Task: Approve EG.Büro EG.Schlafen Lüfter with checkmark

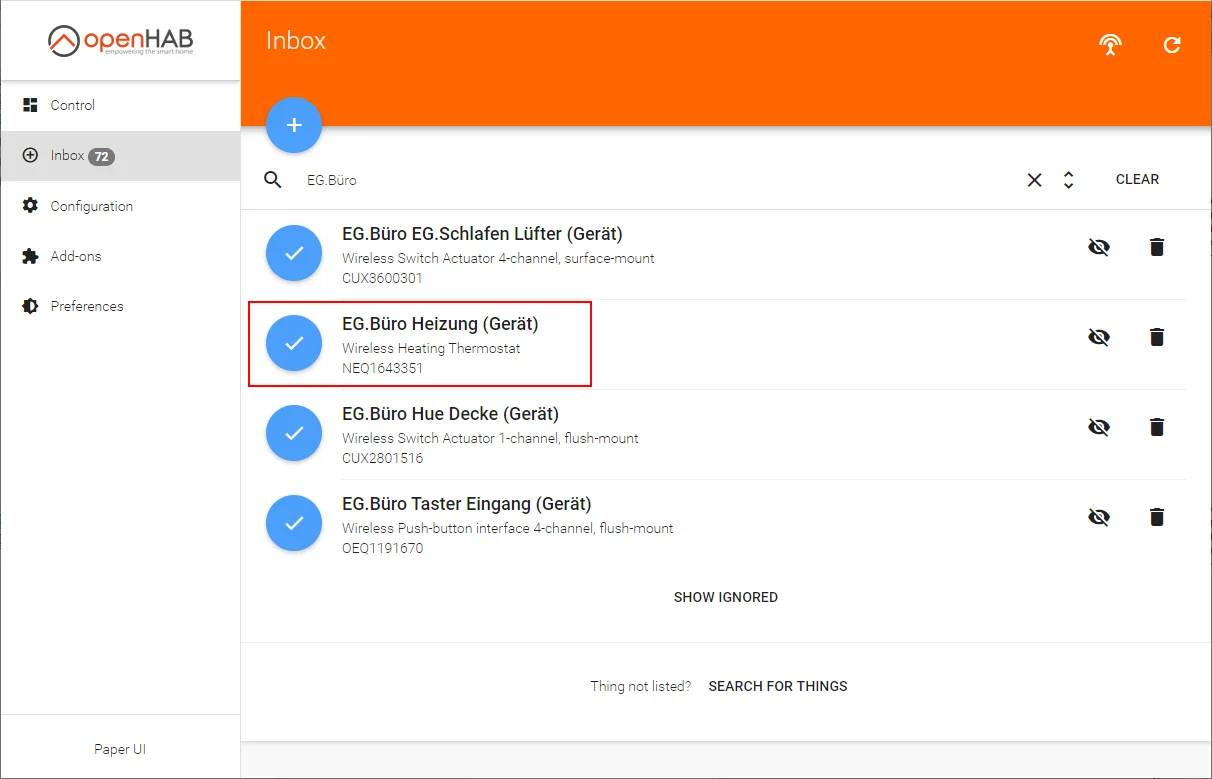Action: pyautogui.click(x=294, y=253)
